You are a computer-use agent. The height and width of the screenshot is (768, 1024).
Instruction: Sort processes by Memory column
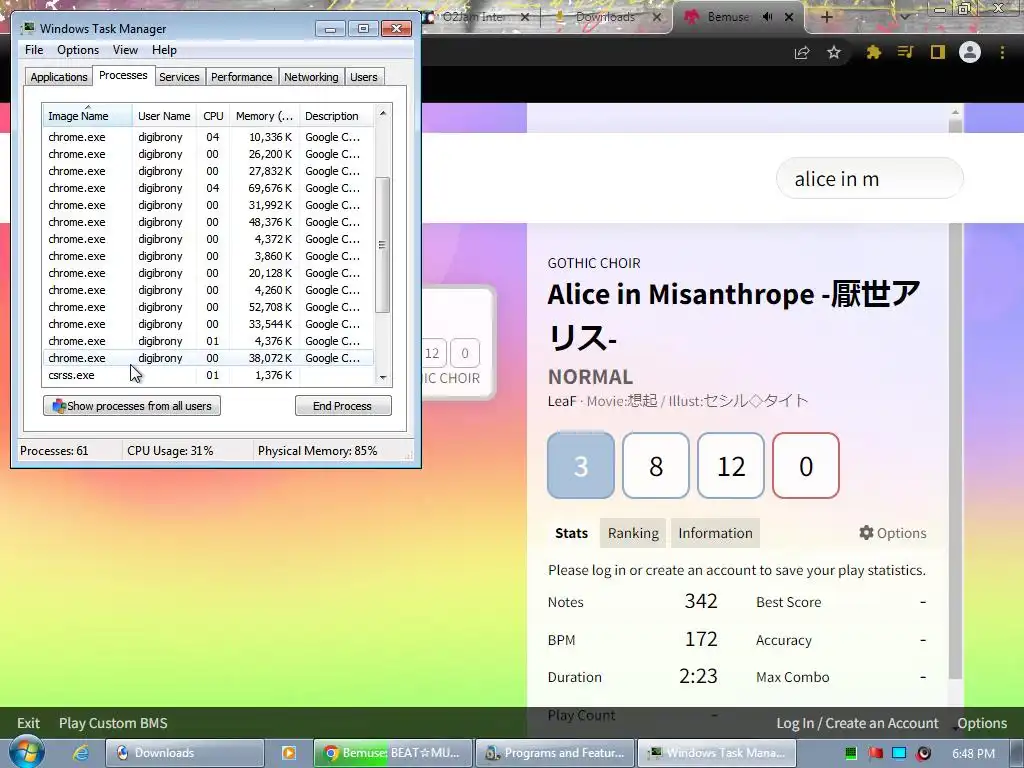pos(264,116)
